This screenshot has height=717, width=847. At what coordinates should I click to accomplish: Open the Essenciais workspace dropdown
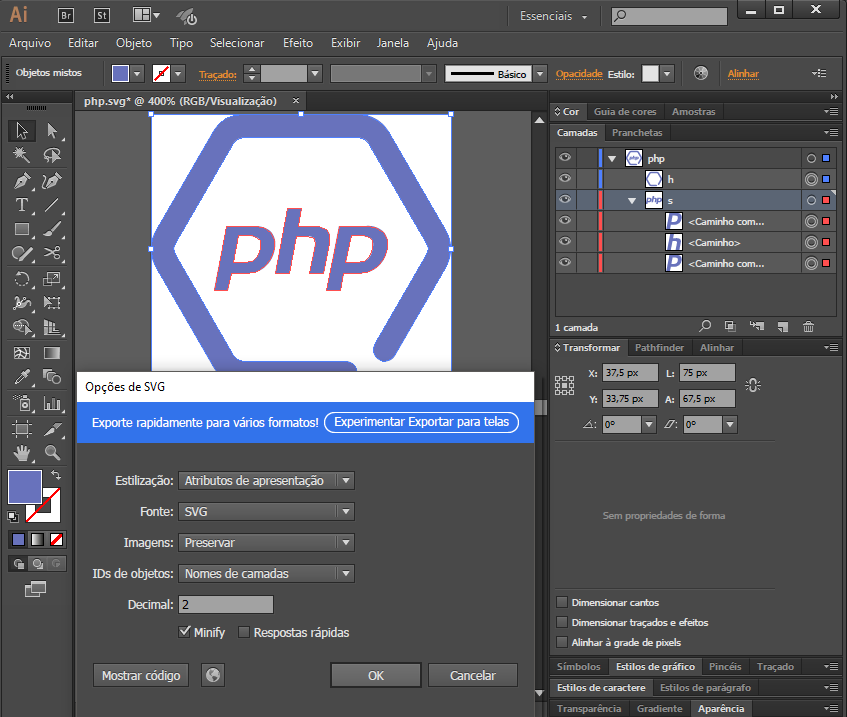(x=554, y=16)
